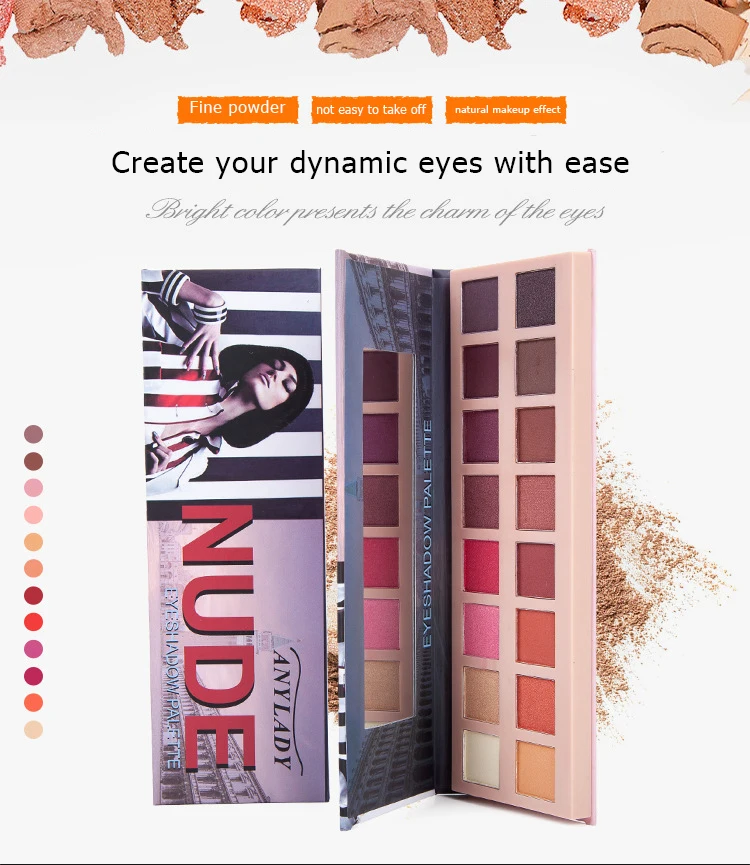The image size is (750, 865).
Task: Click the 'EYESHADOW PALETTE' text on open lid
Action: 428,533
